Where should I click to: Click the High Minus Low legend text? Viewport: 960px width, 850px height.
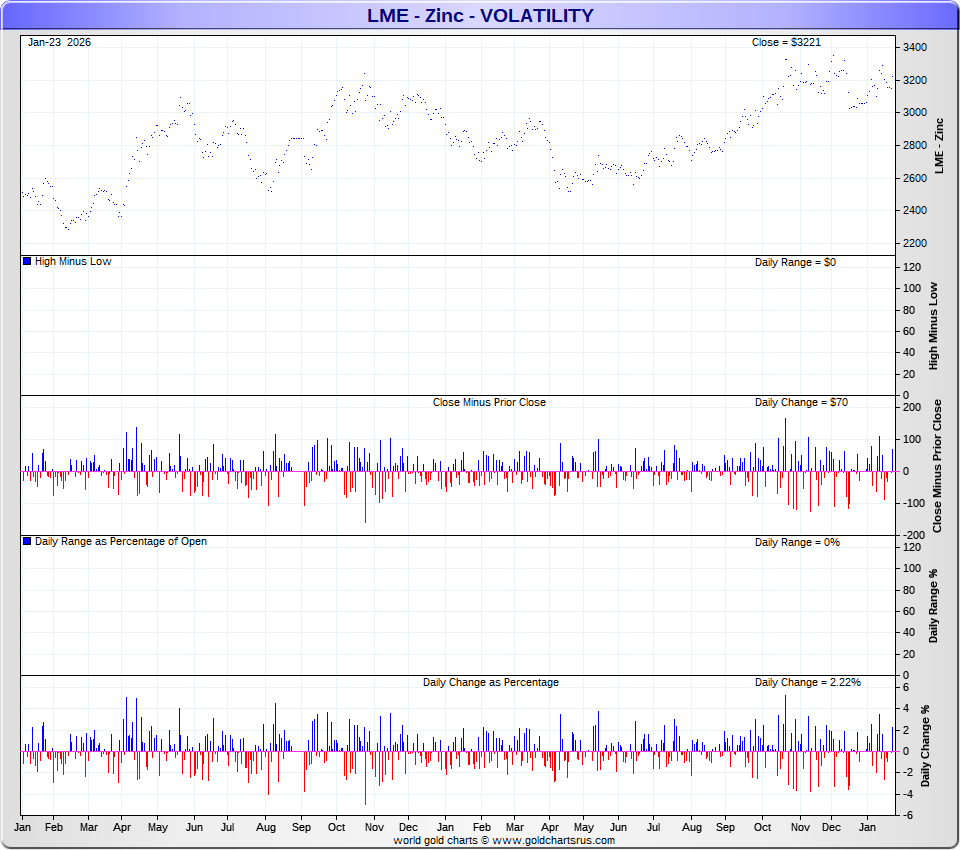(73, 261)
